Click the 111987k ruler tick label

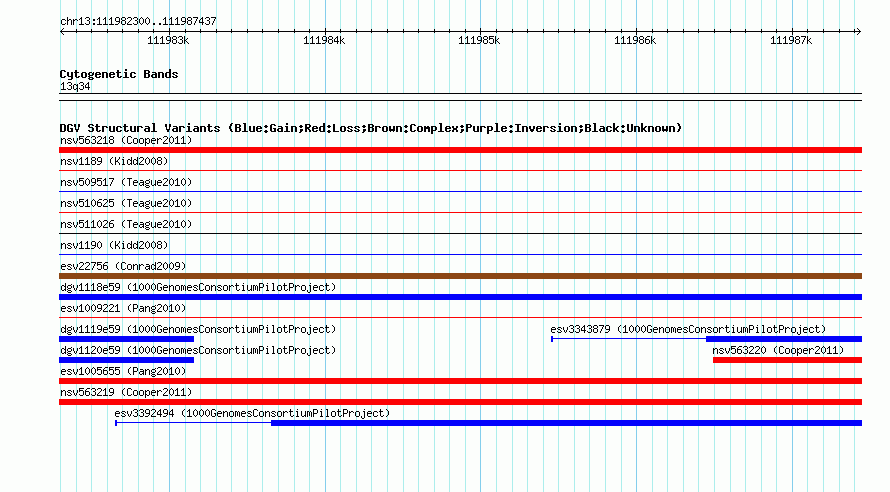(x=791, y=40)
